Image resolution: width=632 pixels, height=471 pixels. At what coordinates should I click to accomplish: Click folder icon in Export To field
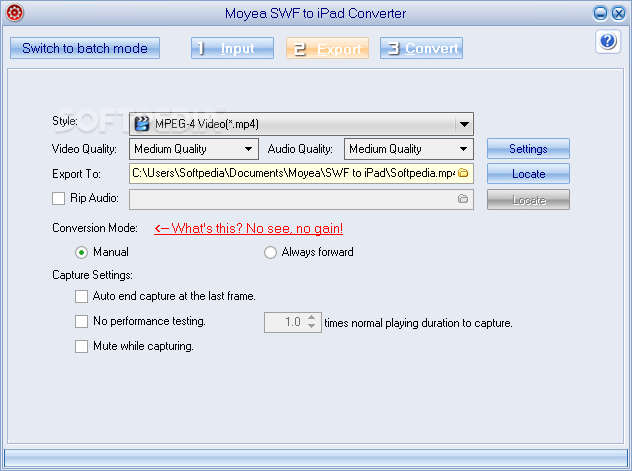463,173
